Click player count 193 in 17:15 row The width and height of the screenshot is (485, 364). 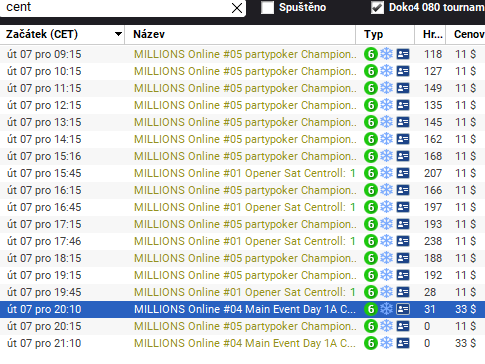click(433, 224)
